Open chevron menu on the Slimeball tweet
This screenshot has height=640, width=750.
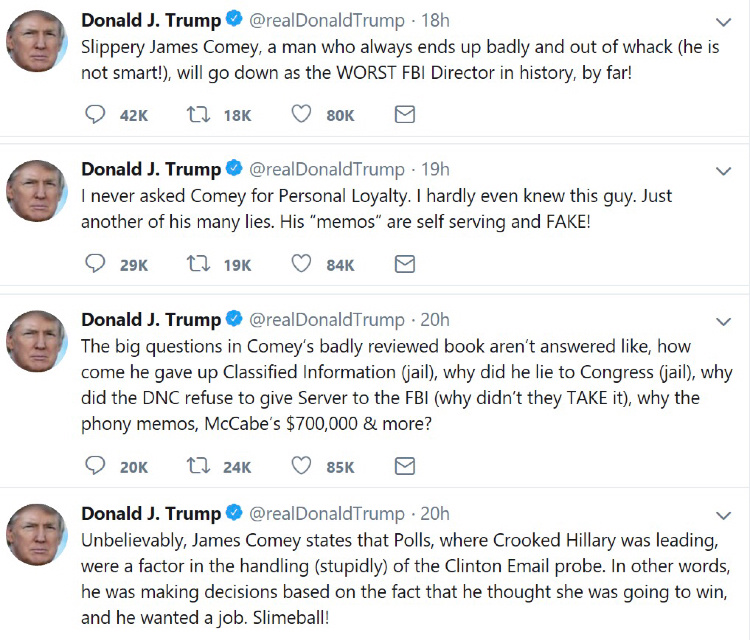click(x=724, y=515)
